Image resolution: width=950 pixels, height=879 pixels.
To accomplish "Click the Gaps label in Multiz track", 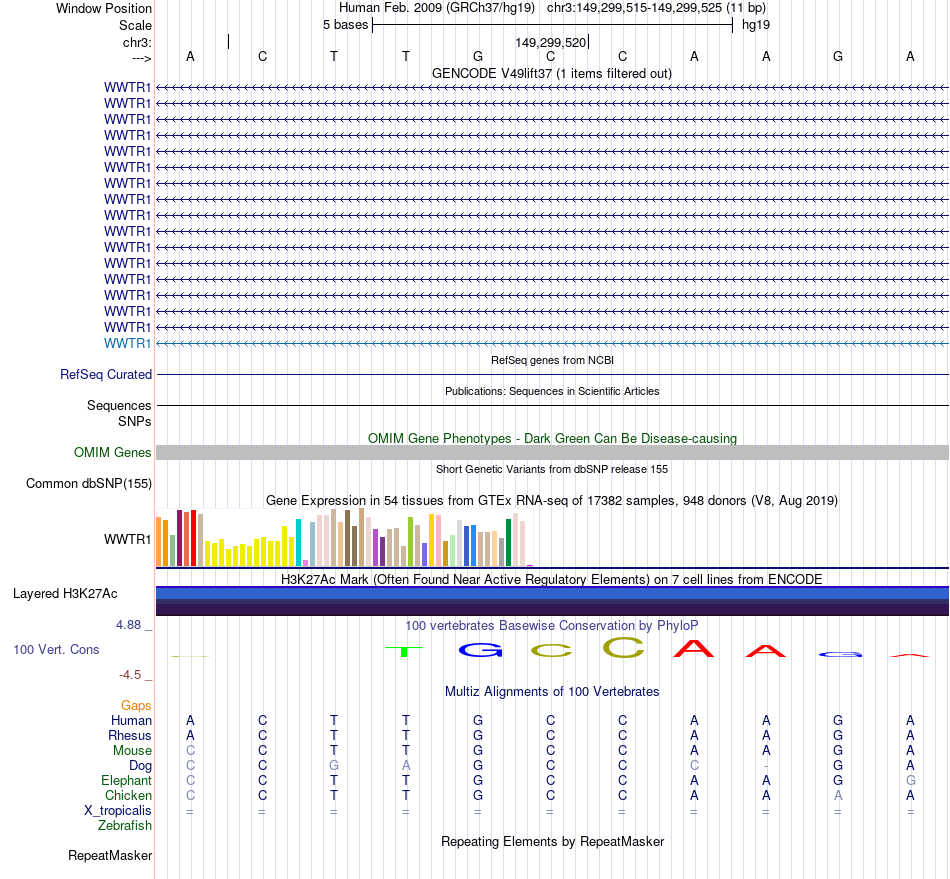I will 136,705.
